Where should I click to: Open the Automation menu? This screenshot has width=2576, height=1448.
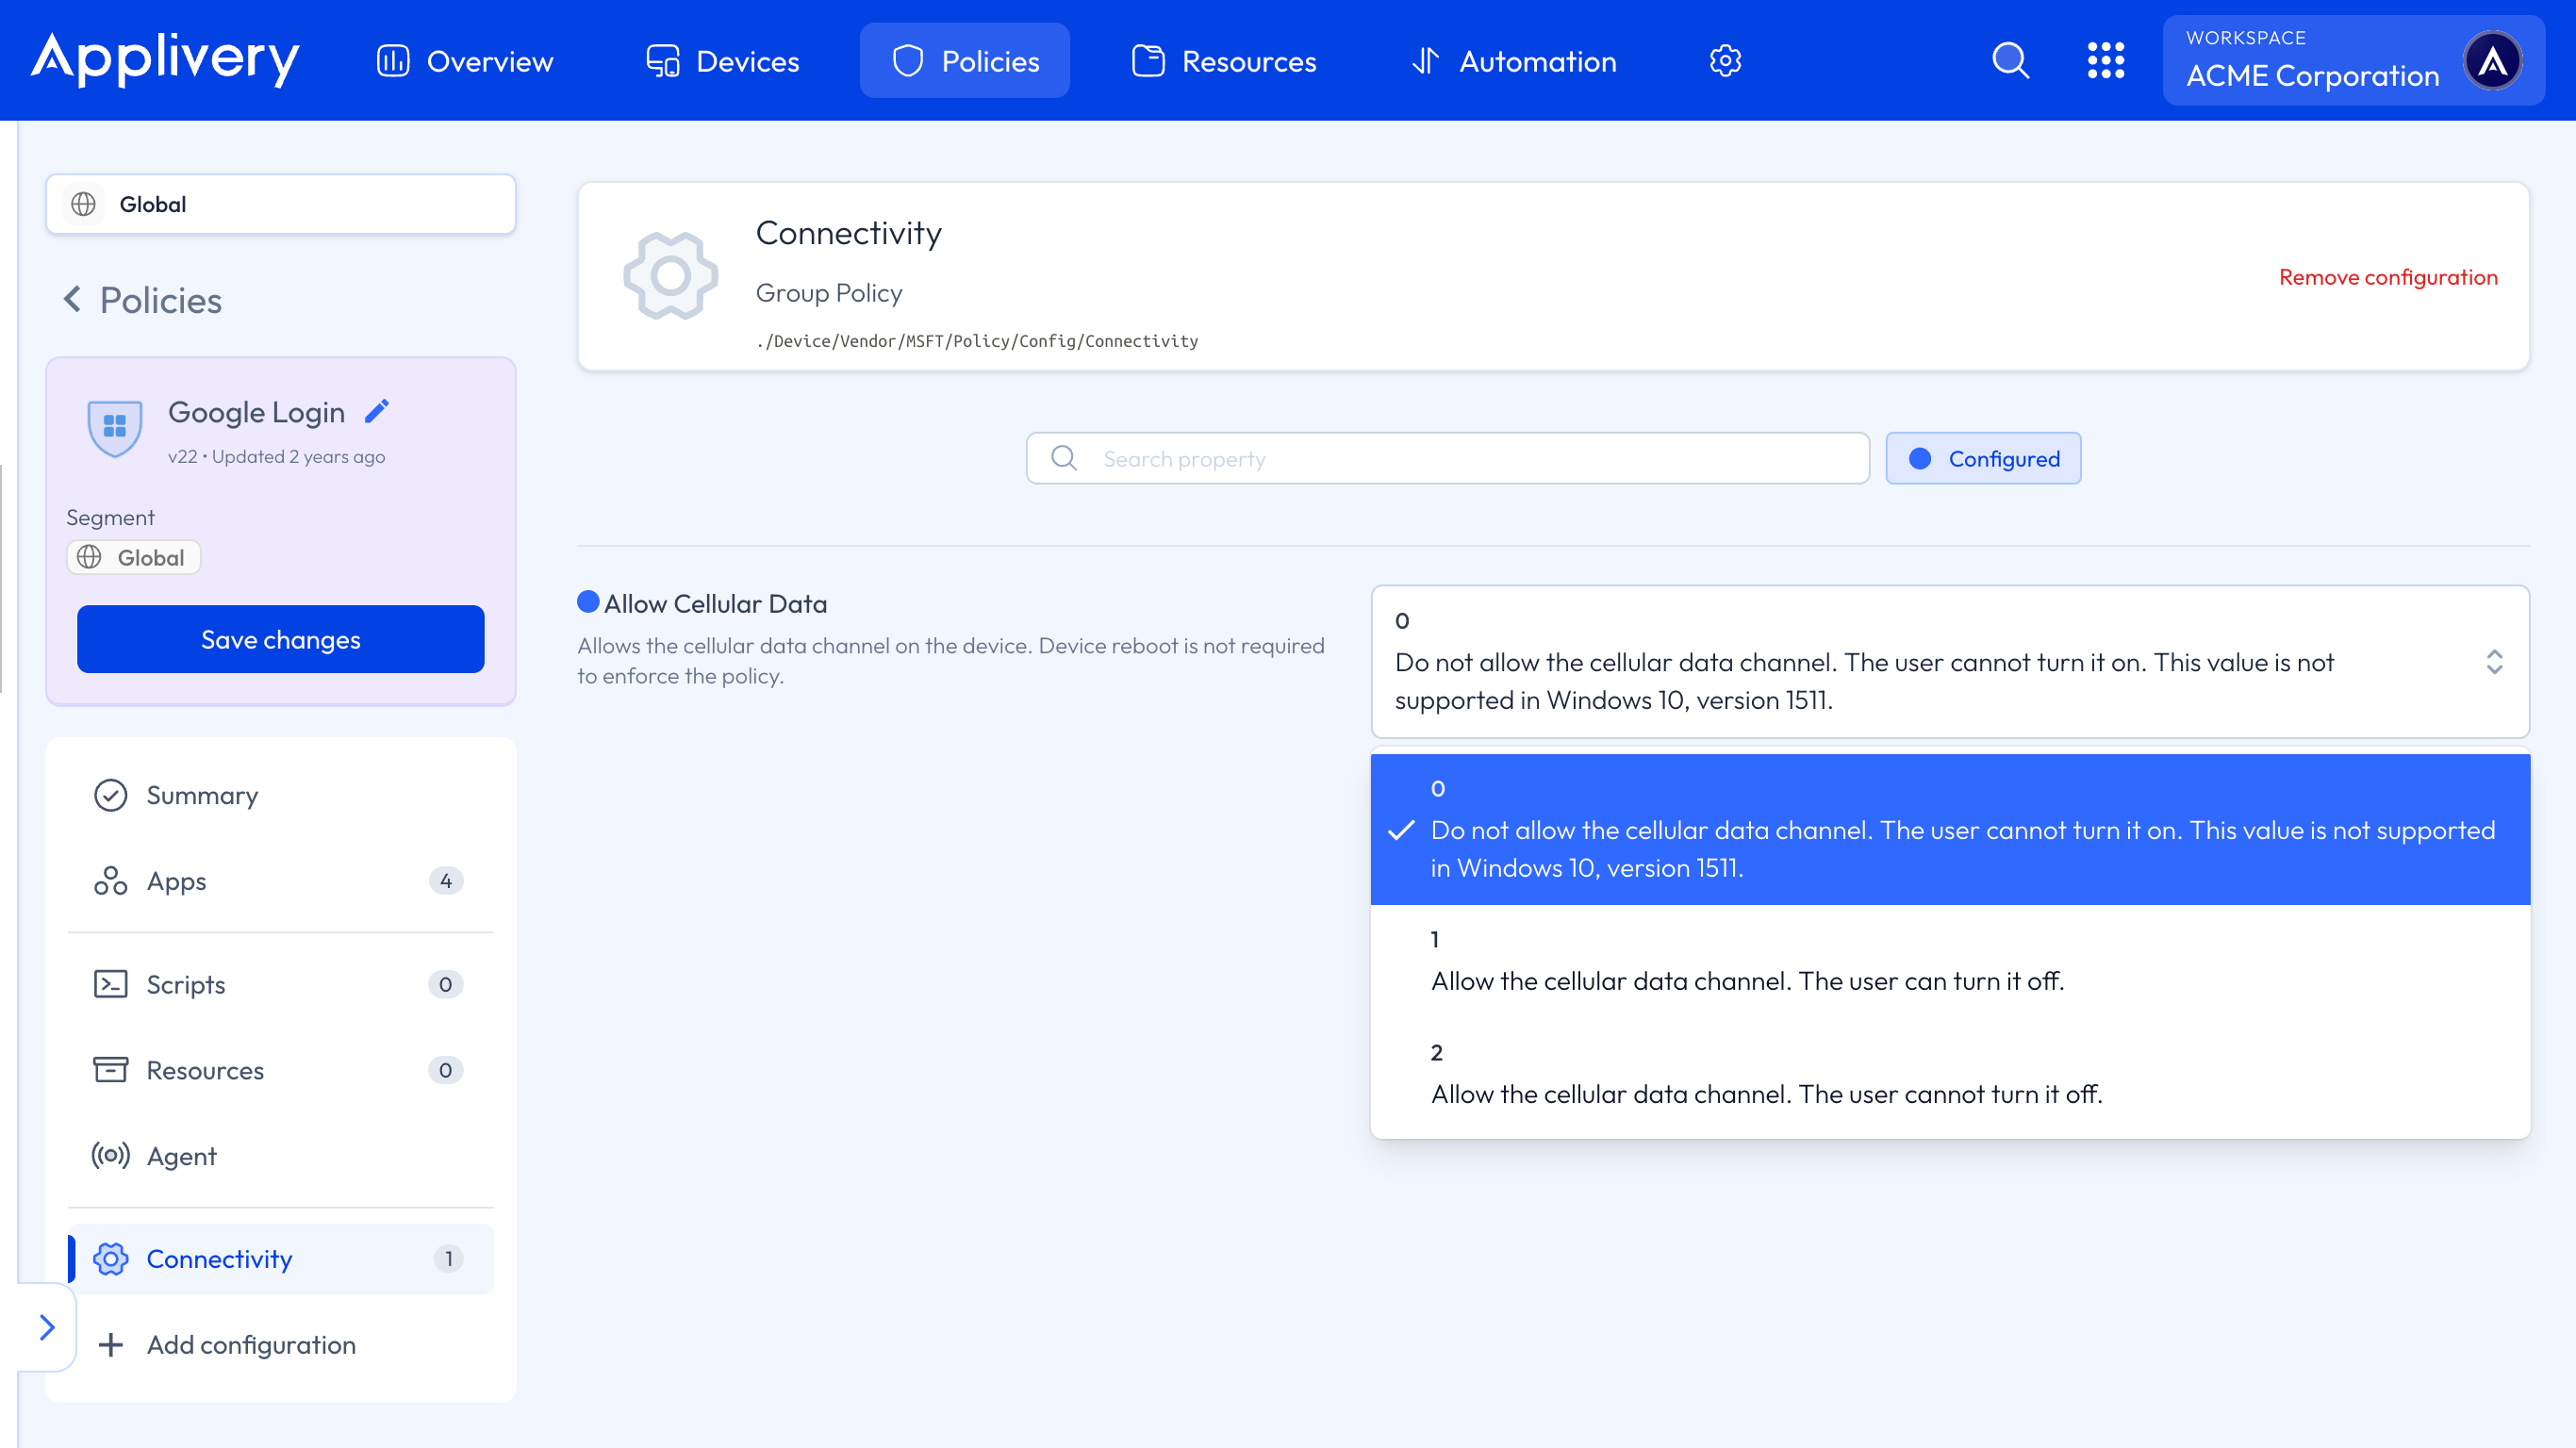tap(1514, 61)
